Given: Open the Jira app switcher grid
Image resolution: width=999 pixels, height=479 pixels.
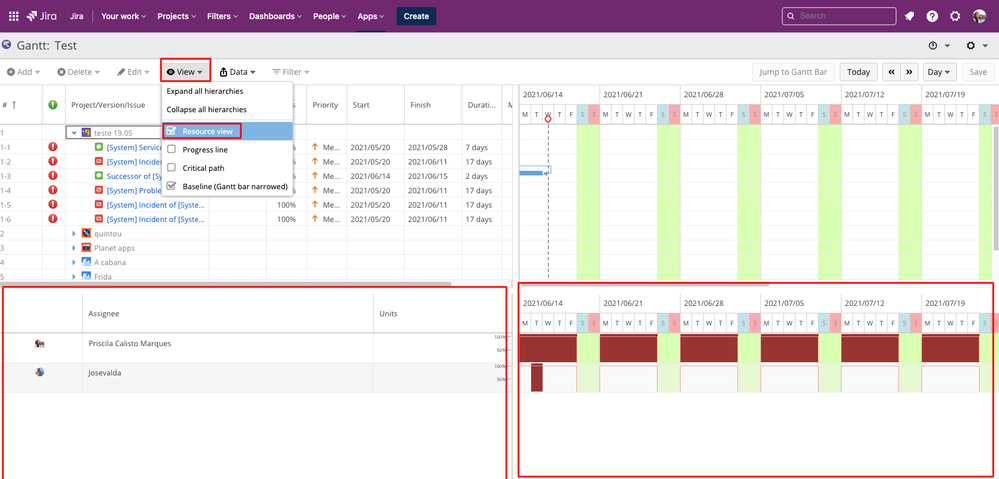Looking at the screenshot, I should click(x=13, y=17).
